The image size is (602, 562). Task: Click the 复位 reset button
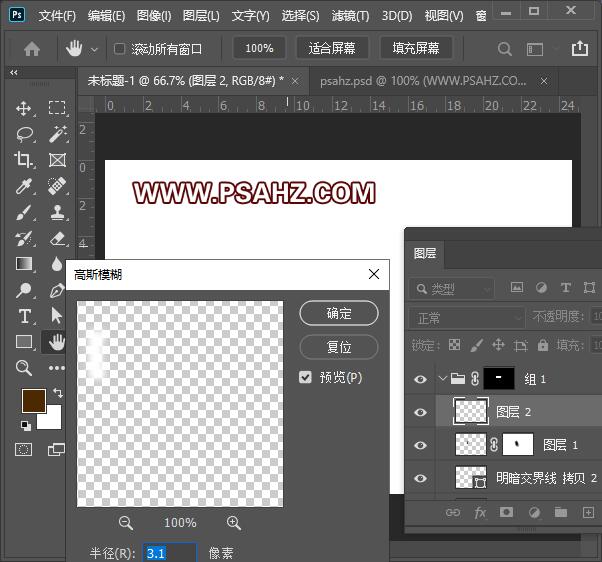tap(339, 347)
